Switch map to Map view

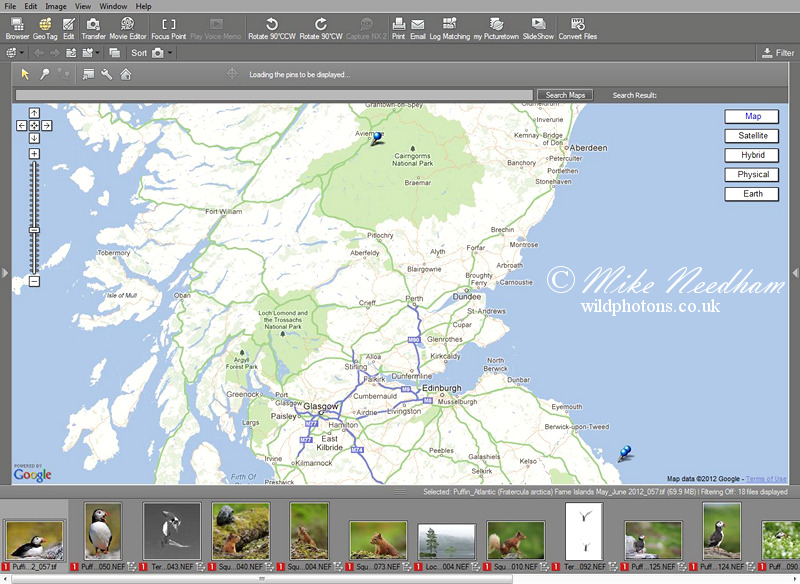click(752, 116)
